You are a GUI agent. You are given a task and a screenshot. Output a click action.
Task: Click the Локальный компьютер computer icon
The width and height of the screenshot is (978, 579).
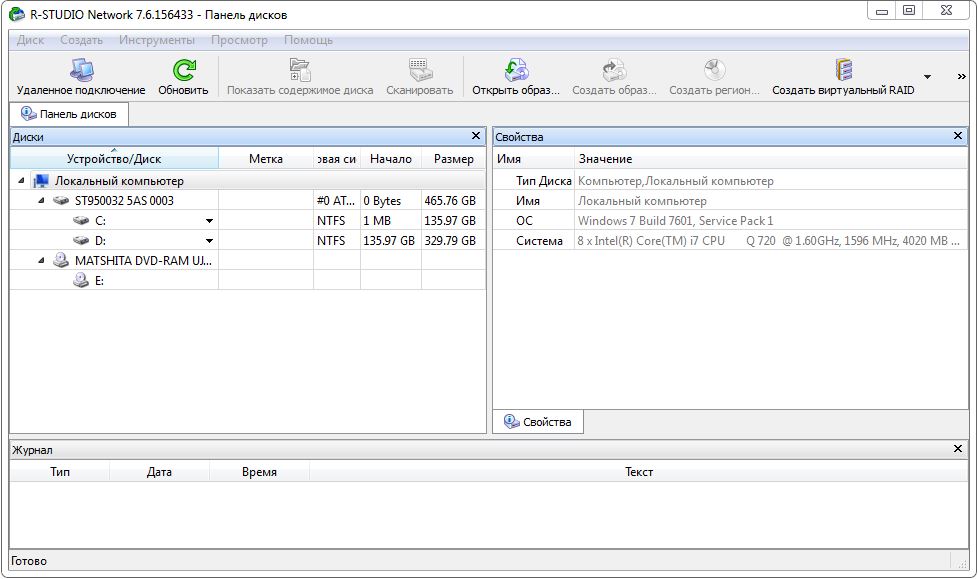[41, 181]
